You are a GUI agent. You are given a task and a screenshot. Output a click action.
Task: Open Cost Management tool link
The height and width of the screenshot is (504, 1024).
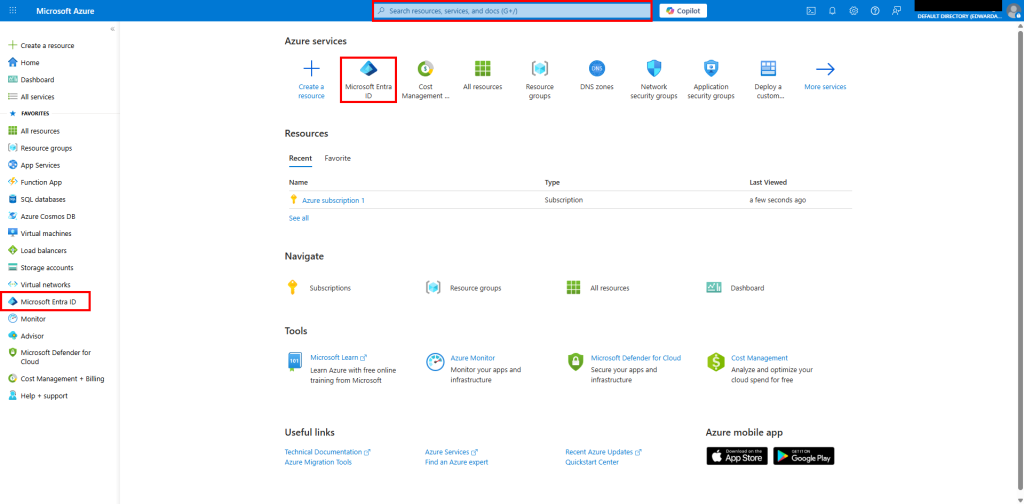[x=760, y=358]
